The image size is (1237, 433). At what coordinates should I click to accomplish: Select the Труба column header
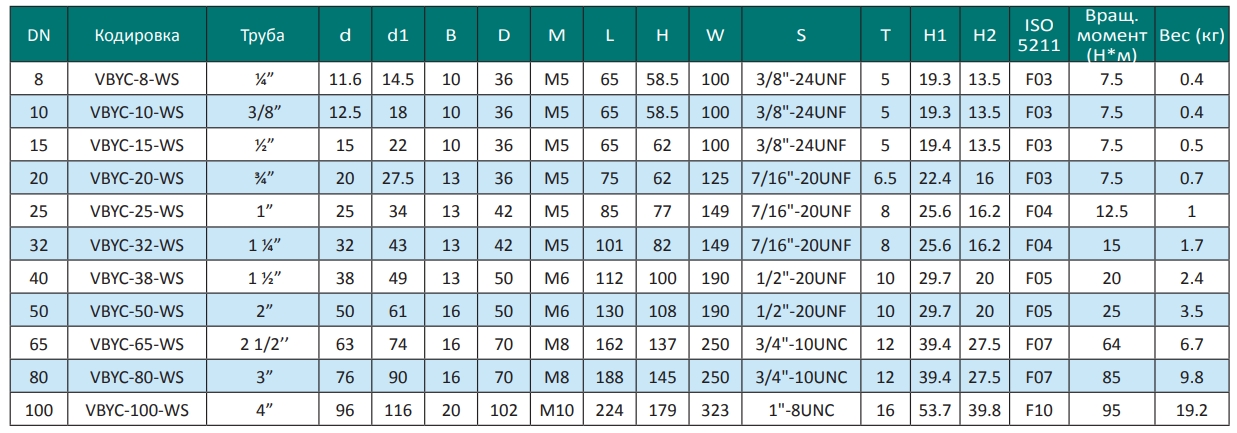[x=262, y=36]
